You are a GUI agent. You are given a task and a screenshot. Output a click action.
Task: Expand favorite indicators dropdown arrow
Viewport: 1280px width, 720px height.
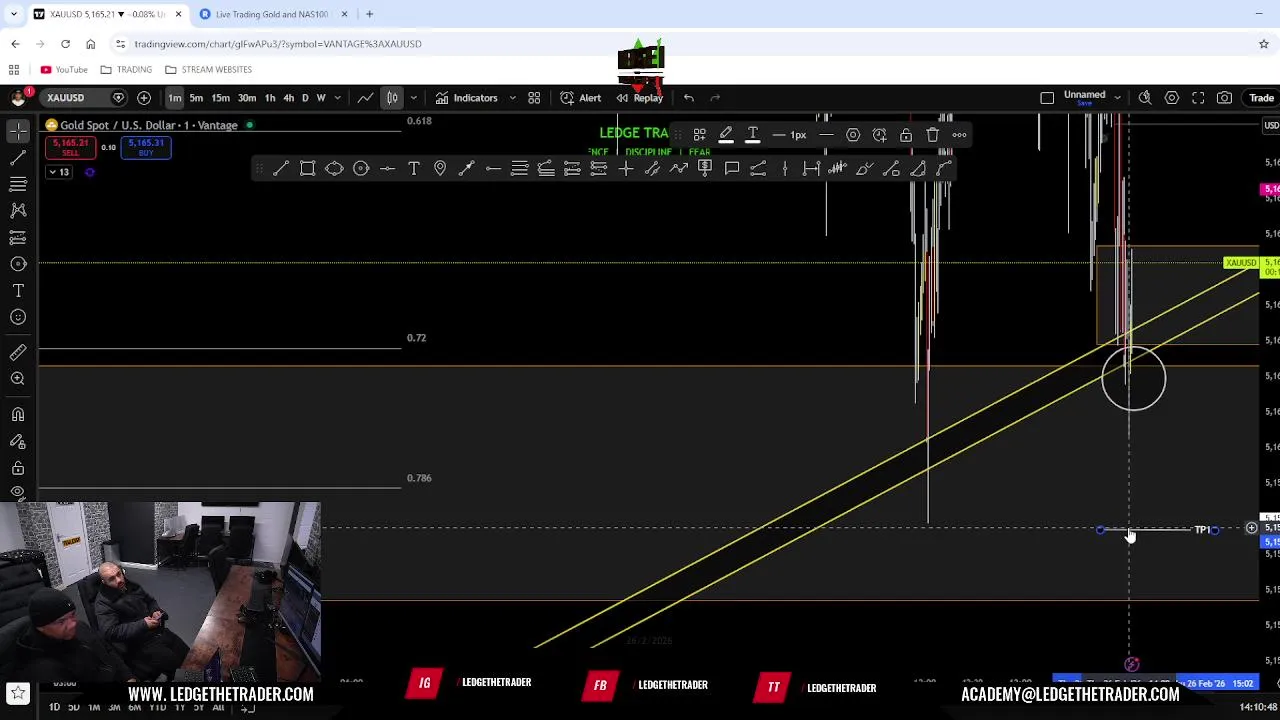pos(512,98)
